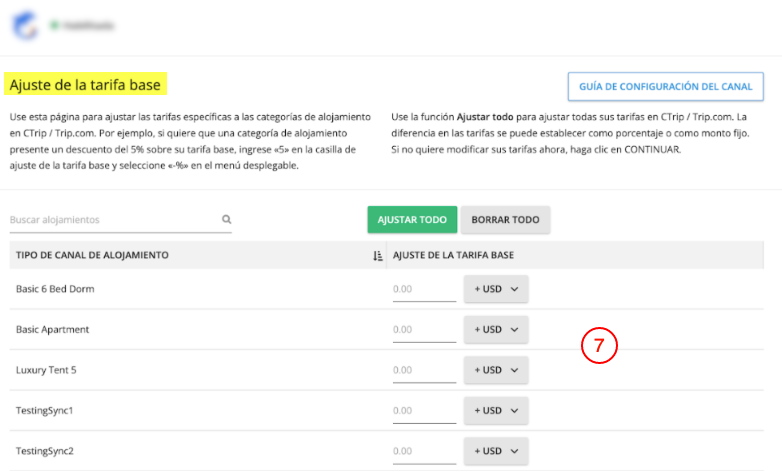This screenshot has width=782, height=473.
Task: Focus the Buscar alojamientos search field
Action: (x=113, y=220)
